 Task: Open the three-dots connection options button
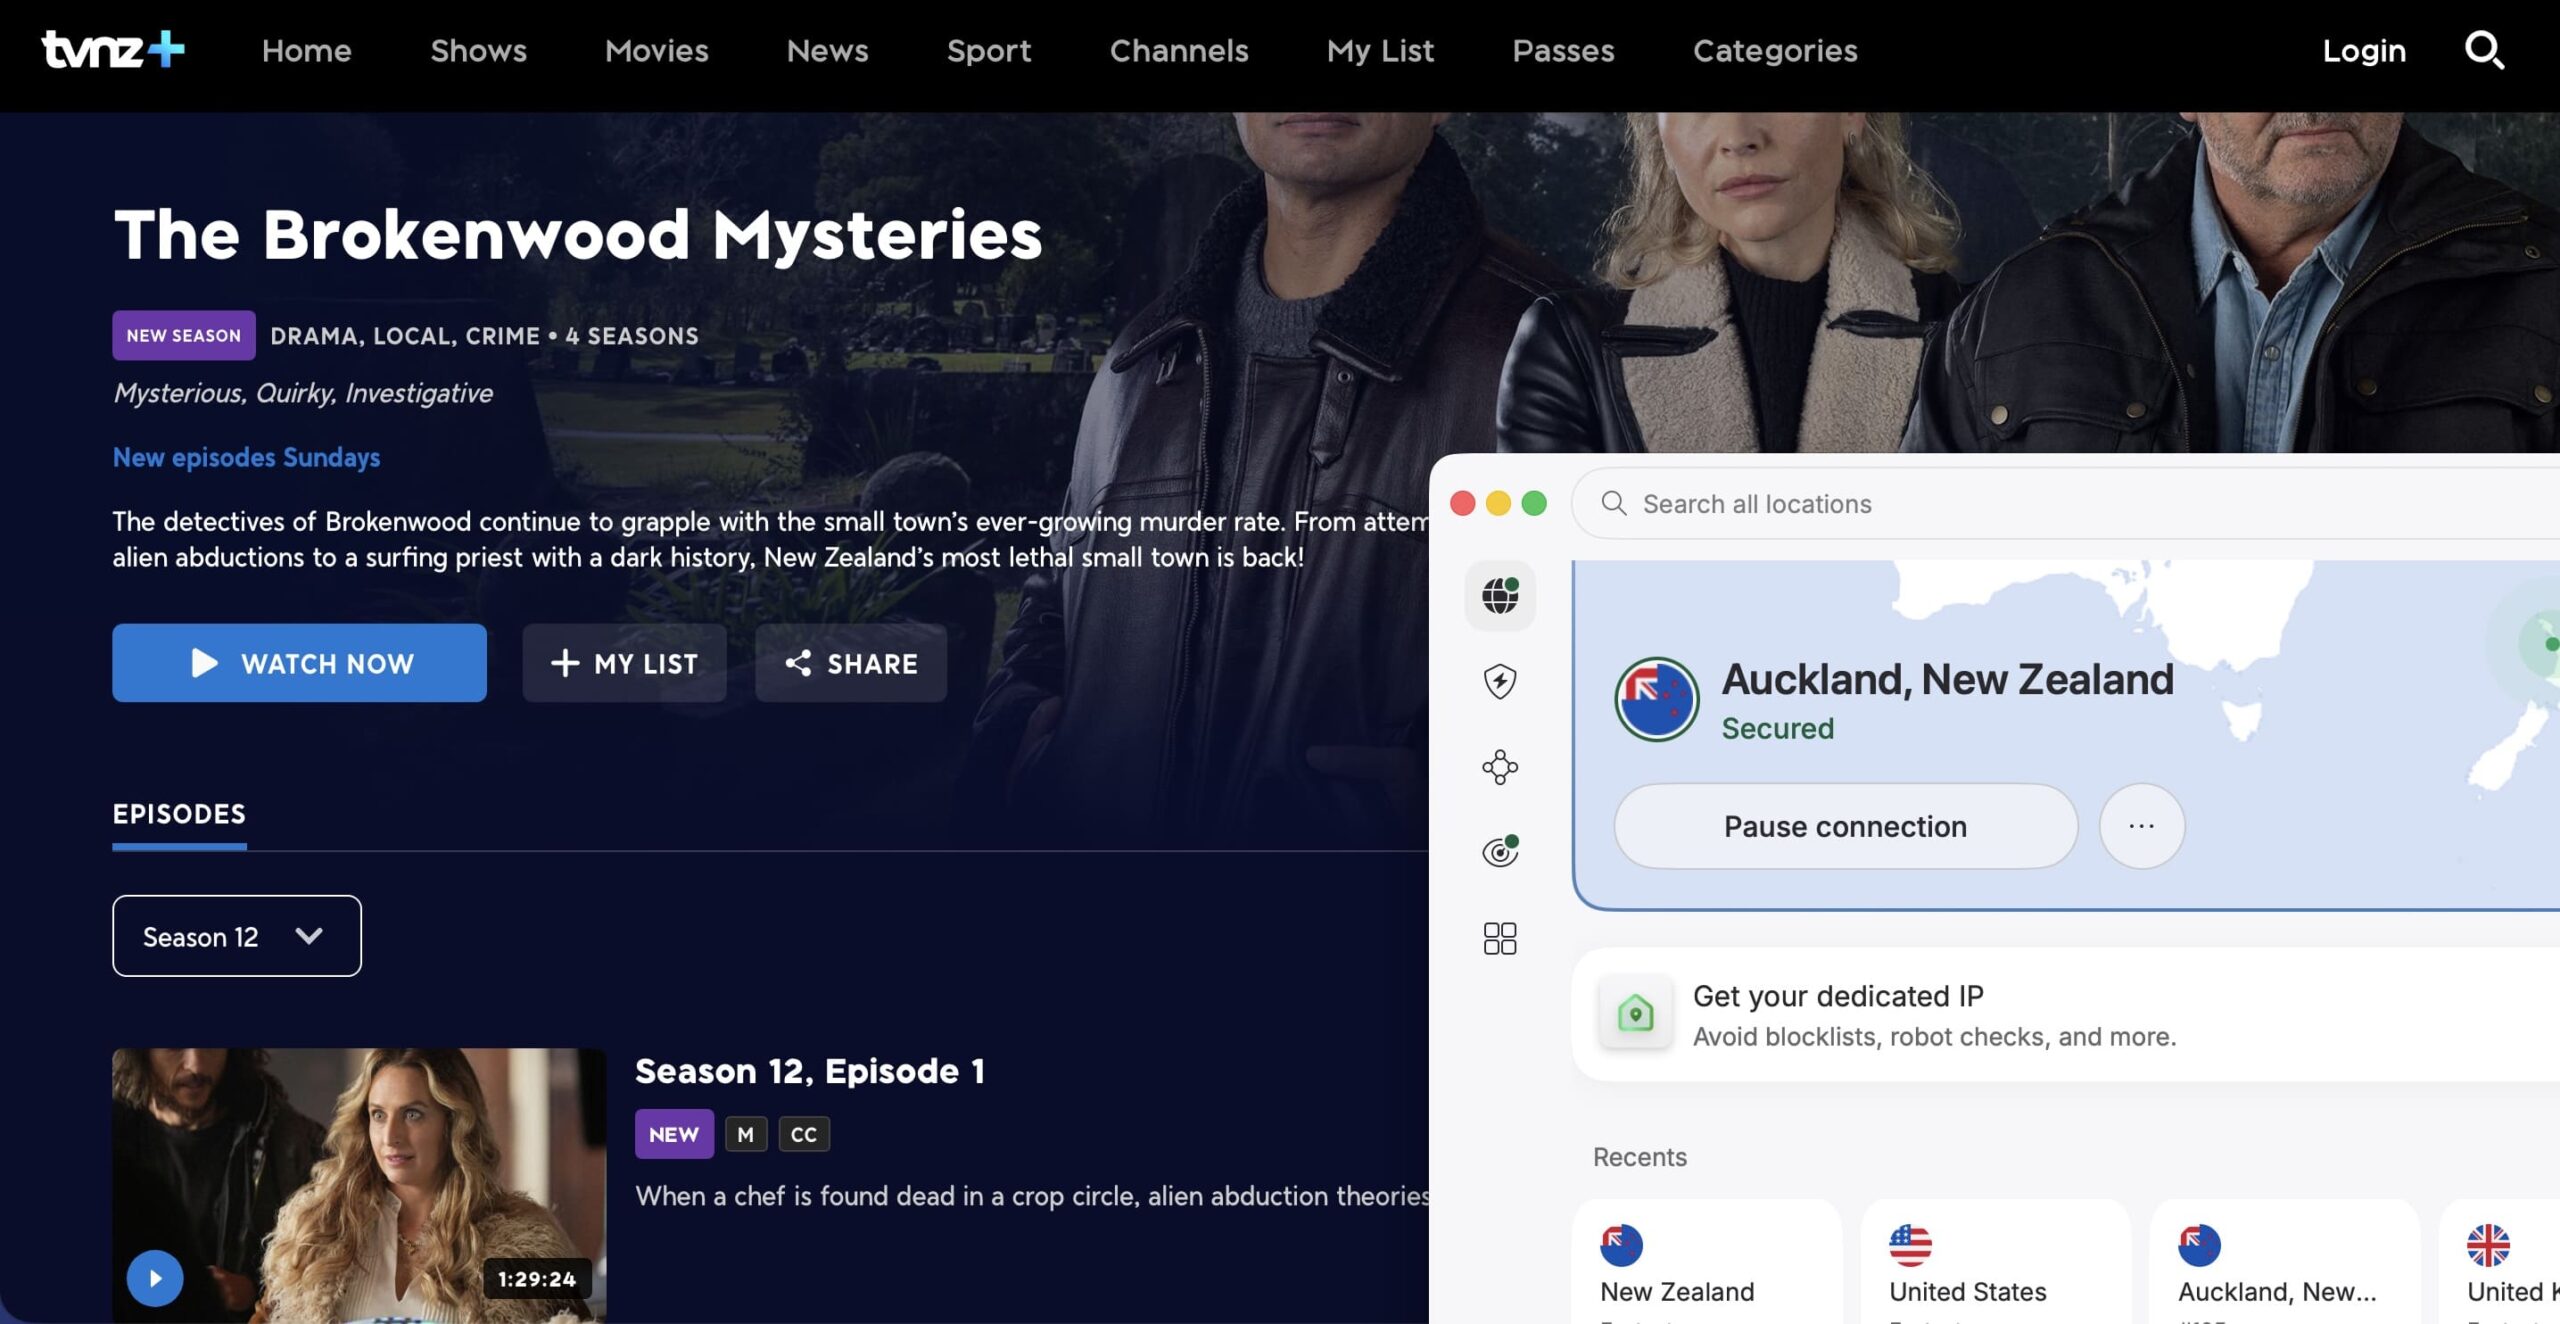pos(2141,826)
